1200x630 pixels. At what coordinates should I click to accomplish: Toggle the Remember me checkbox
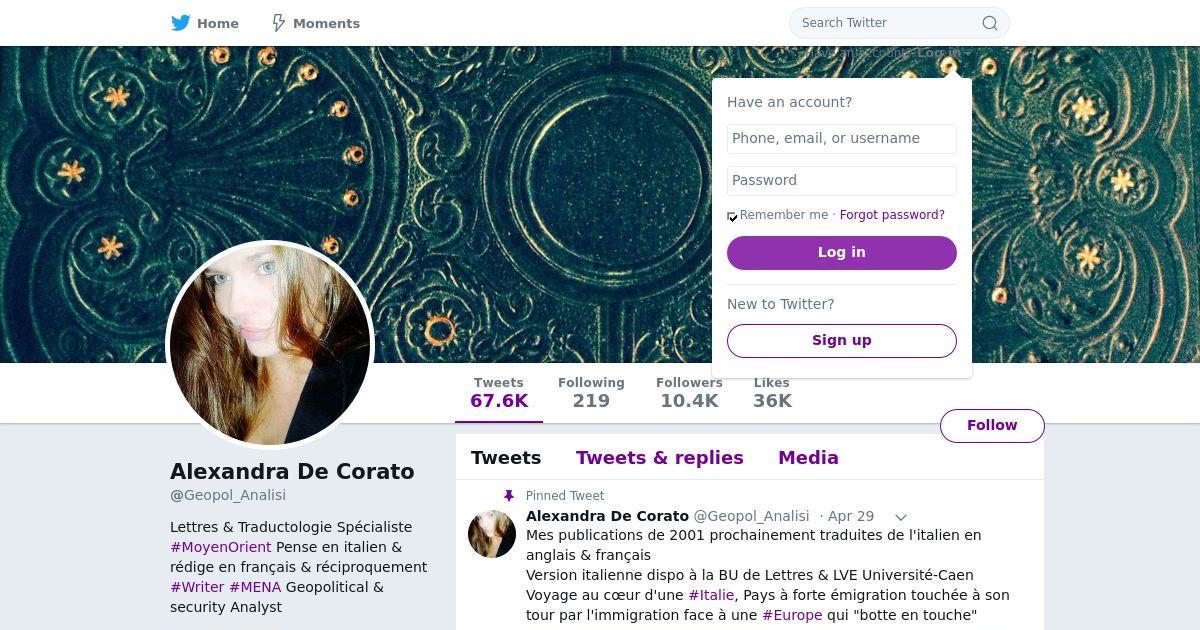[732, 217]
